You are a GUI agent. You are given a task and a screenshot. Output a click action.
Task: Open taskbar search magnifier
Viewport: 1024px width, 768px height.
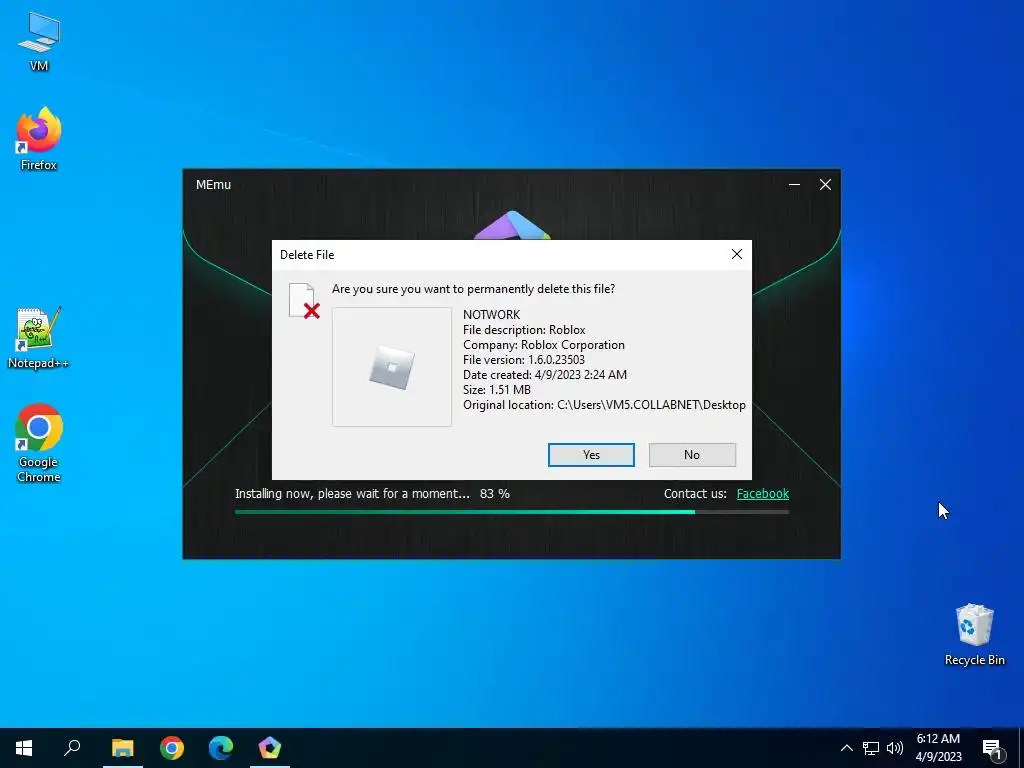click(72, 748)
